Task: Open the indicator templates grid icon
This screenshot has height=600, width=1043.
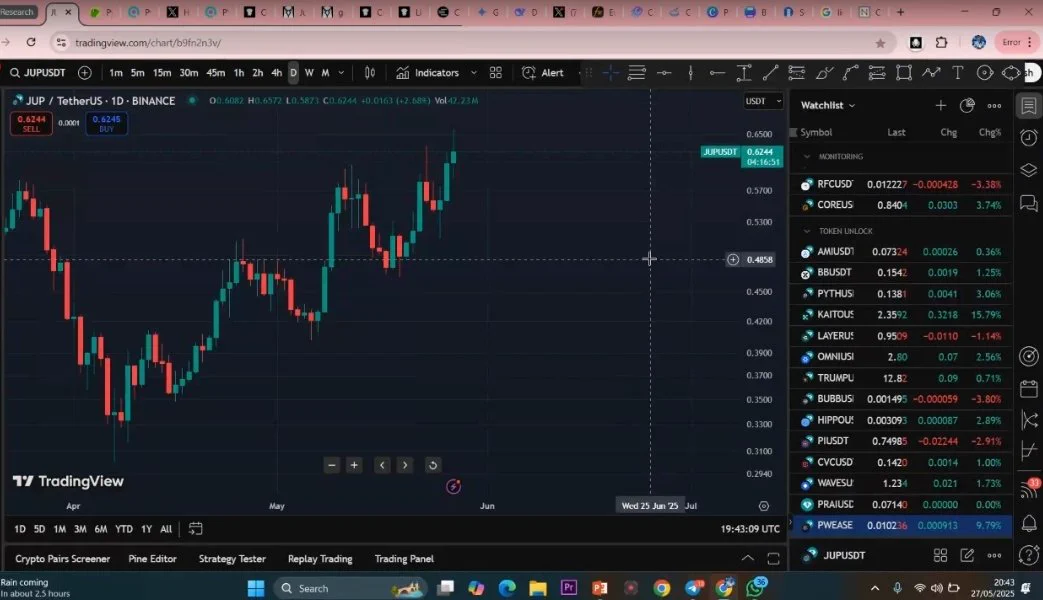Action: click(x=496, y=73)
